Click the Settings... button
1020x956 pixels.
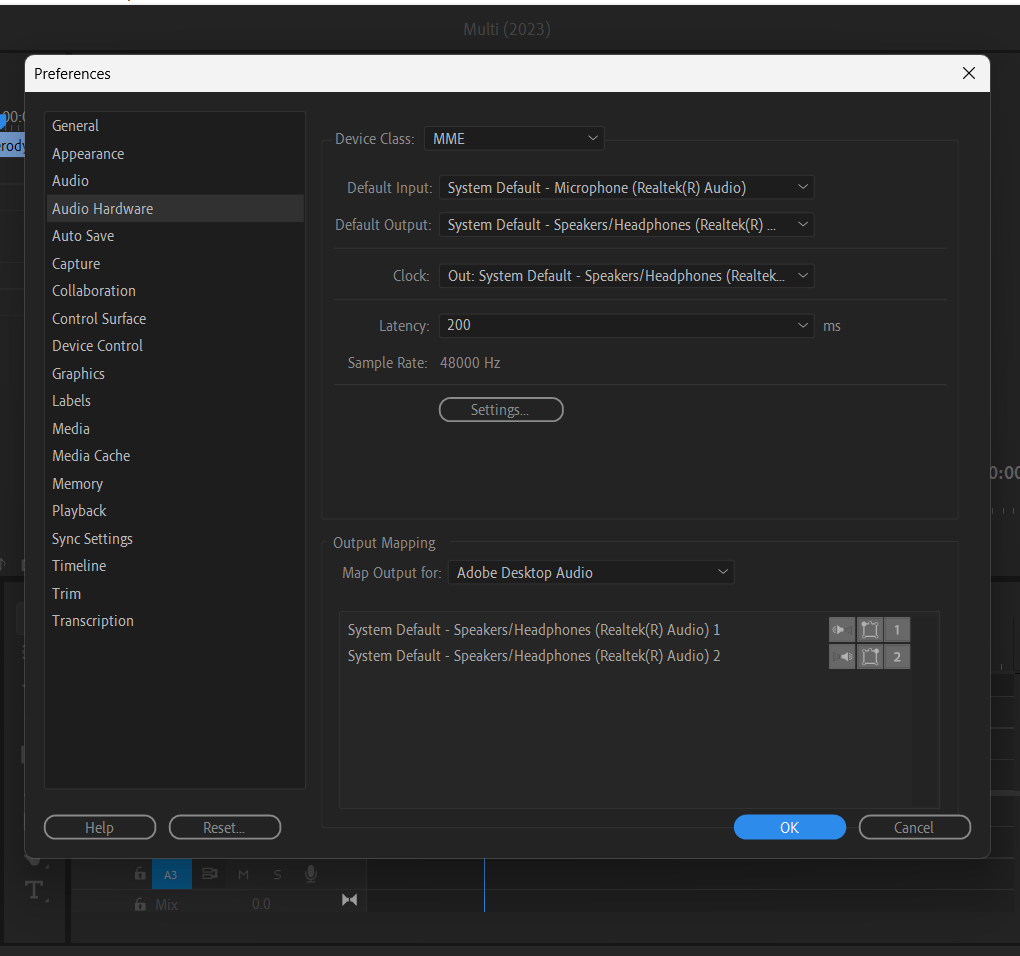click(500, 409)
